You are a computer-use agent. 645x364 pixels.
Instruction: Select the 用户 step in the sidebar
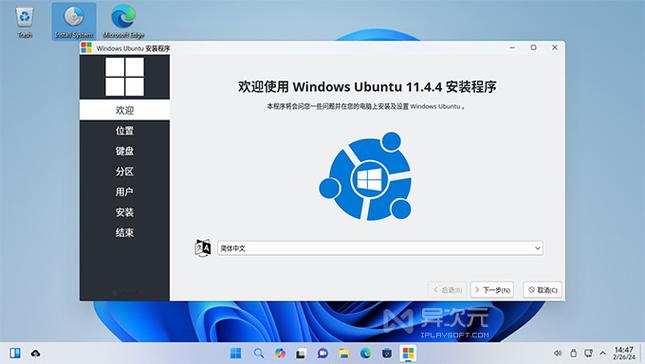[x=125, y=192]
